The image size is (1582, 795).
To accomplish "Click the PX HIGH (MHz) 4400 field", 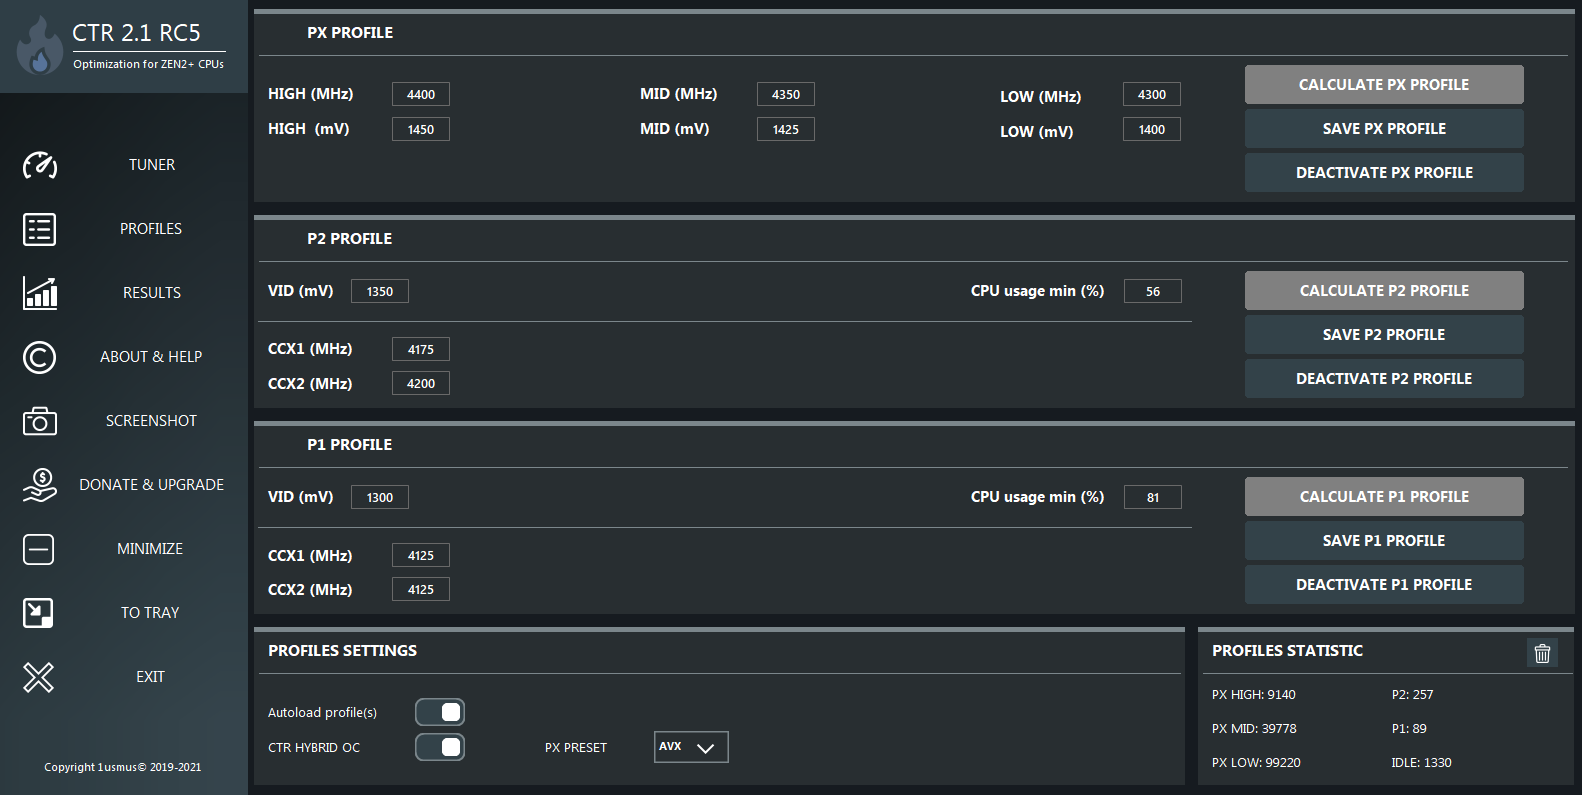I will point(421,94).
